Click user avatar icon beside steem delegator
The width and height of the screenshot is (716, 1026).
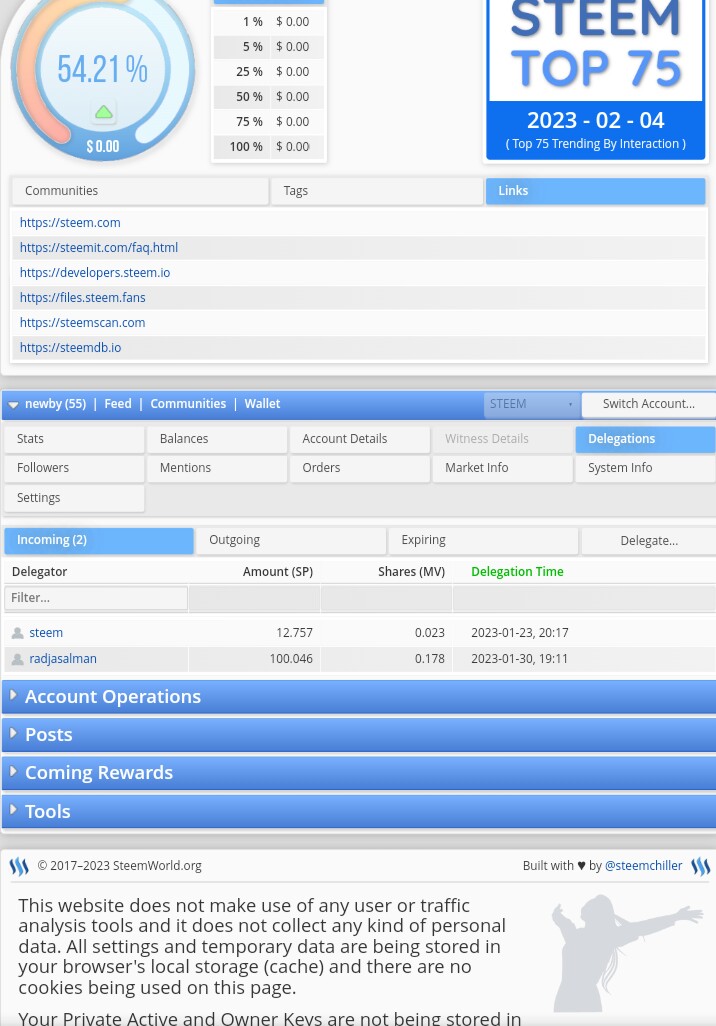pos(18,633)
